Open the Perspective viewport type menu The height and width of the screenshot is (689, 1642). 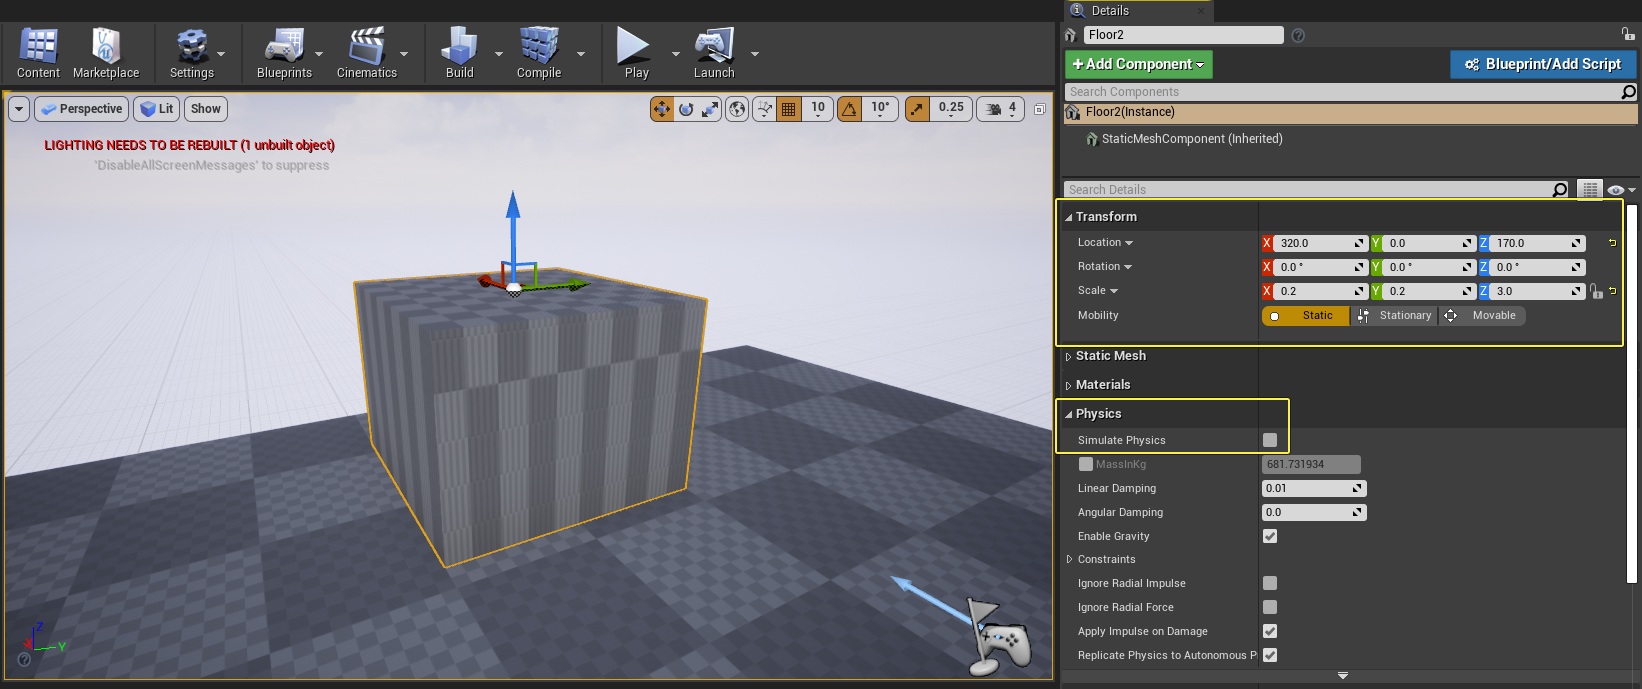pos(81,109)
